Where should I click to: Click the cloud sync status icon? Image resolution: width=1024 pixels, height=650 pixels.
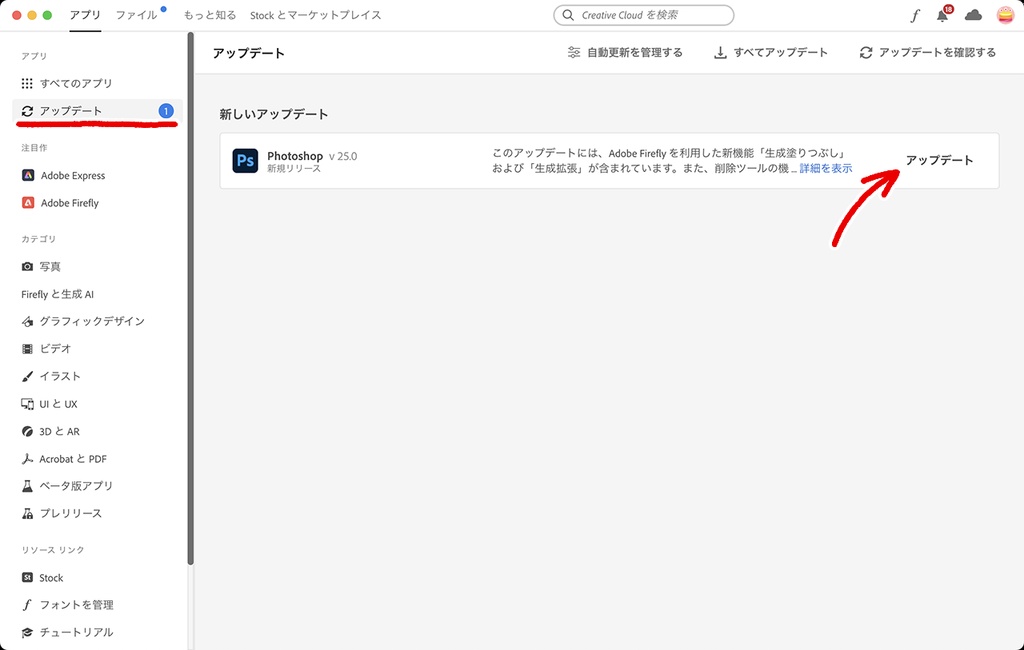973,15
